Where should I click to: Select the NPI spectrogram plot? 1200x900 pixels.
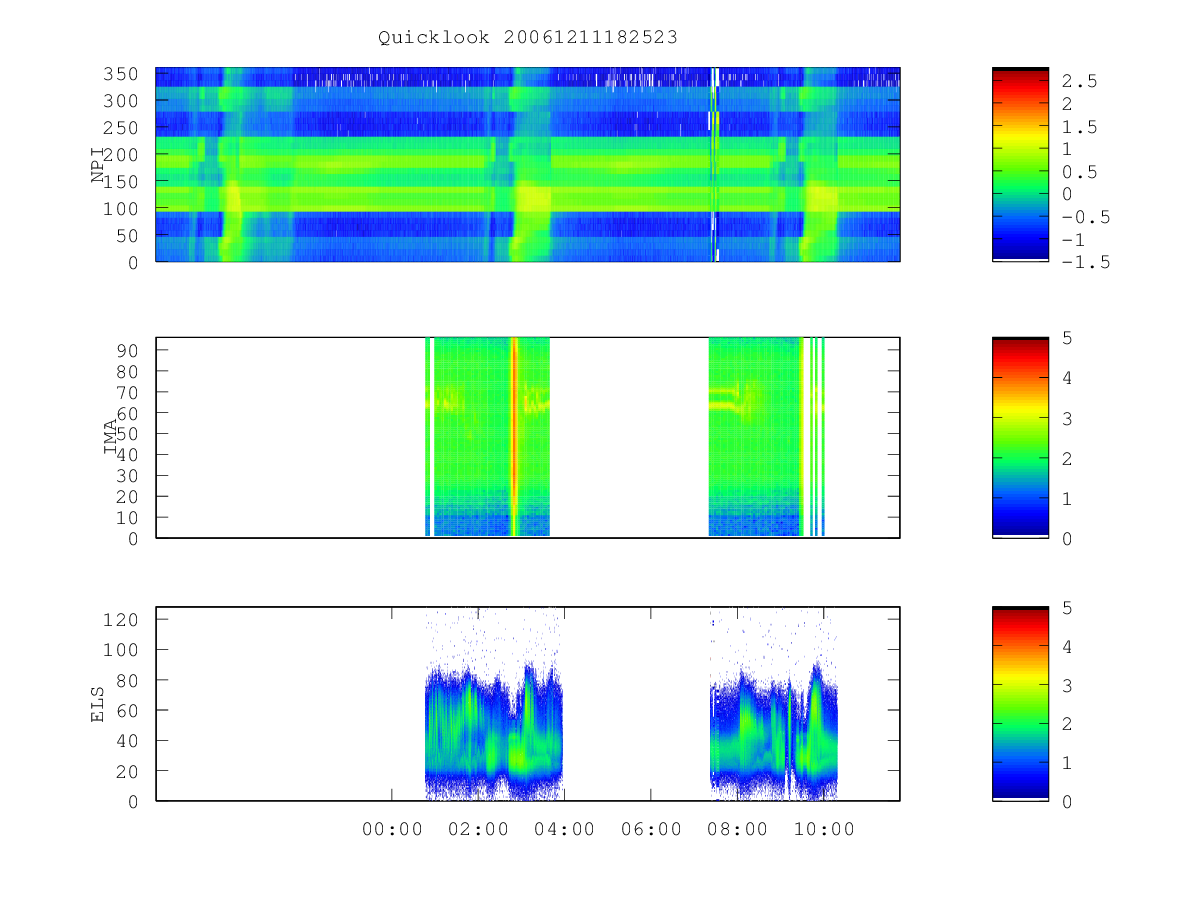(x=528, y=164)
